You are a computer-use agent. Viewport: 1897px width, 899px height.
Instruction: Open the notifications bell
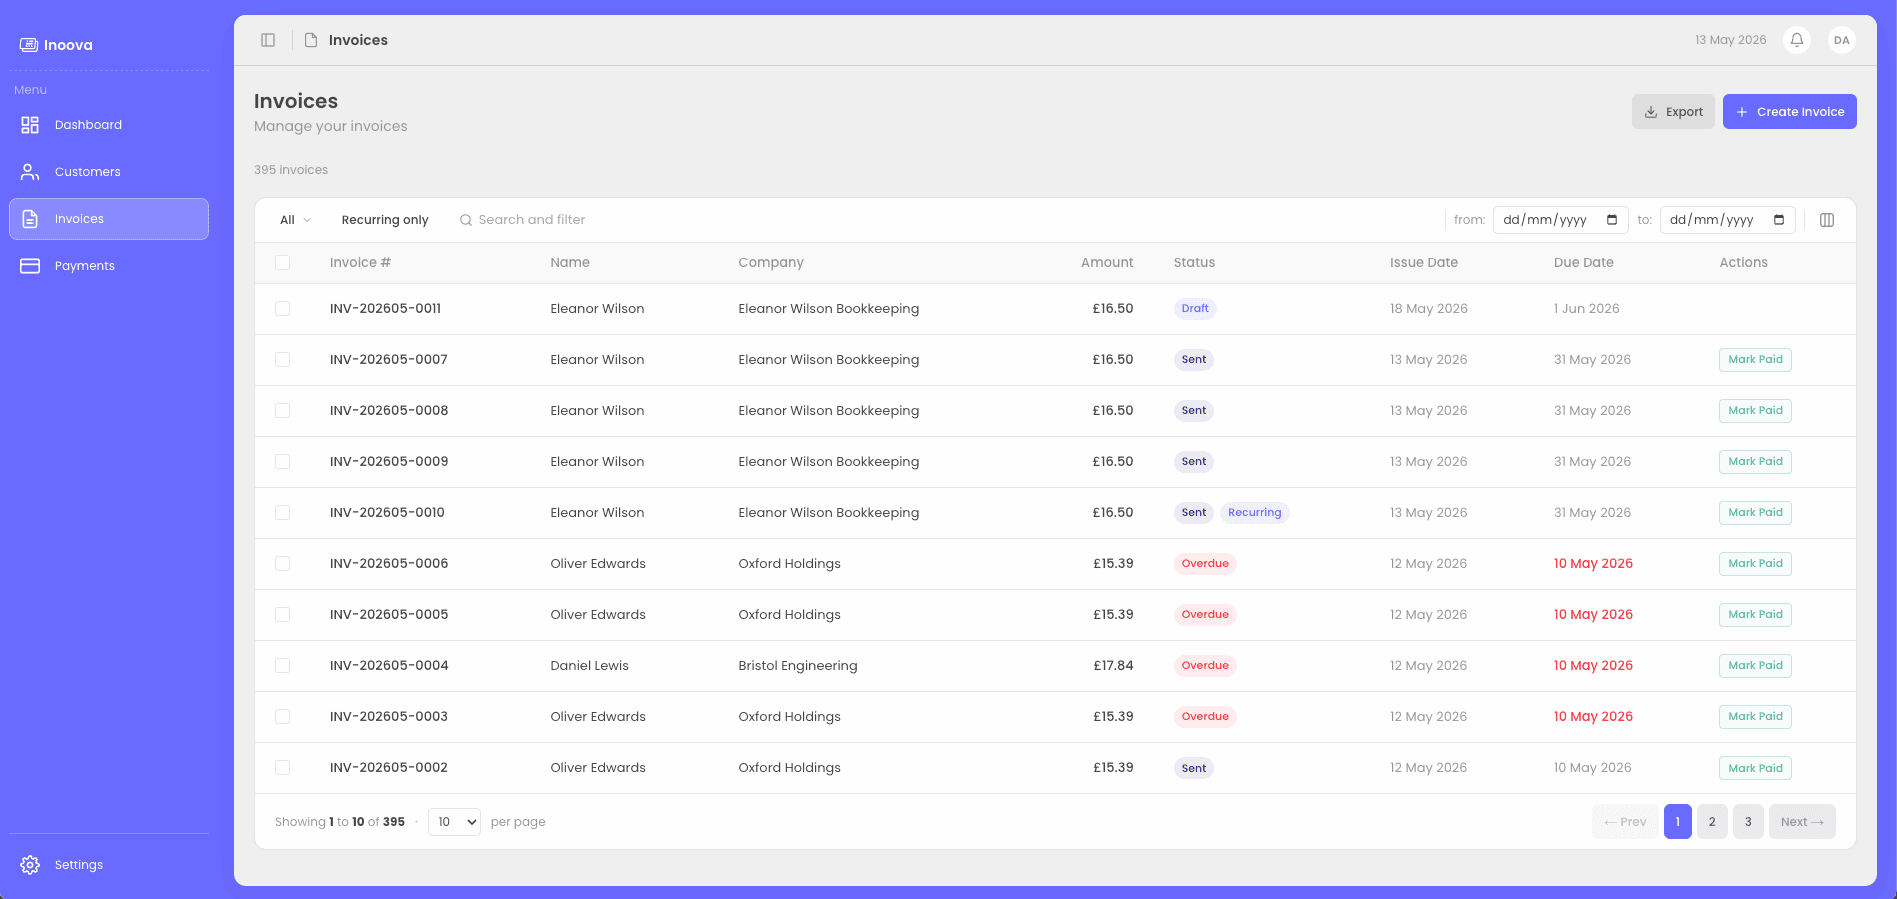coord(1797,40)
